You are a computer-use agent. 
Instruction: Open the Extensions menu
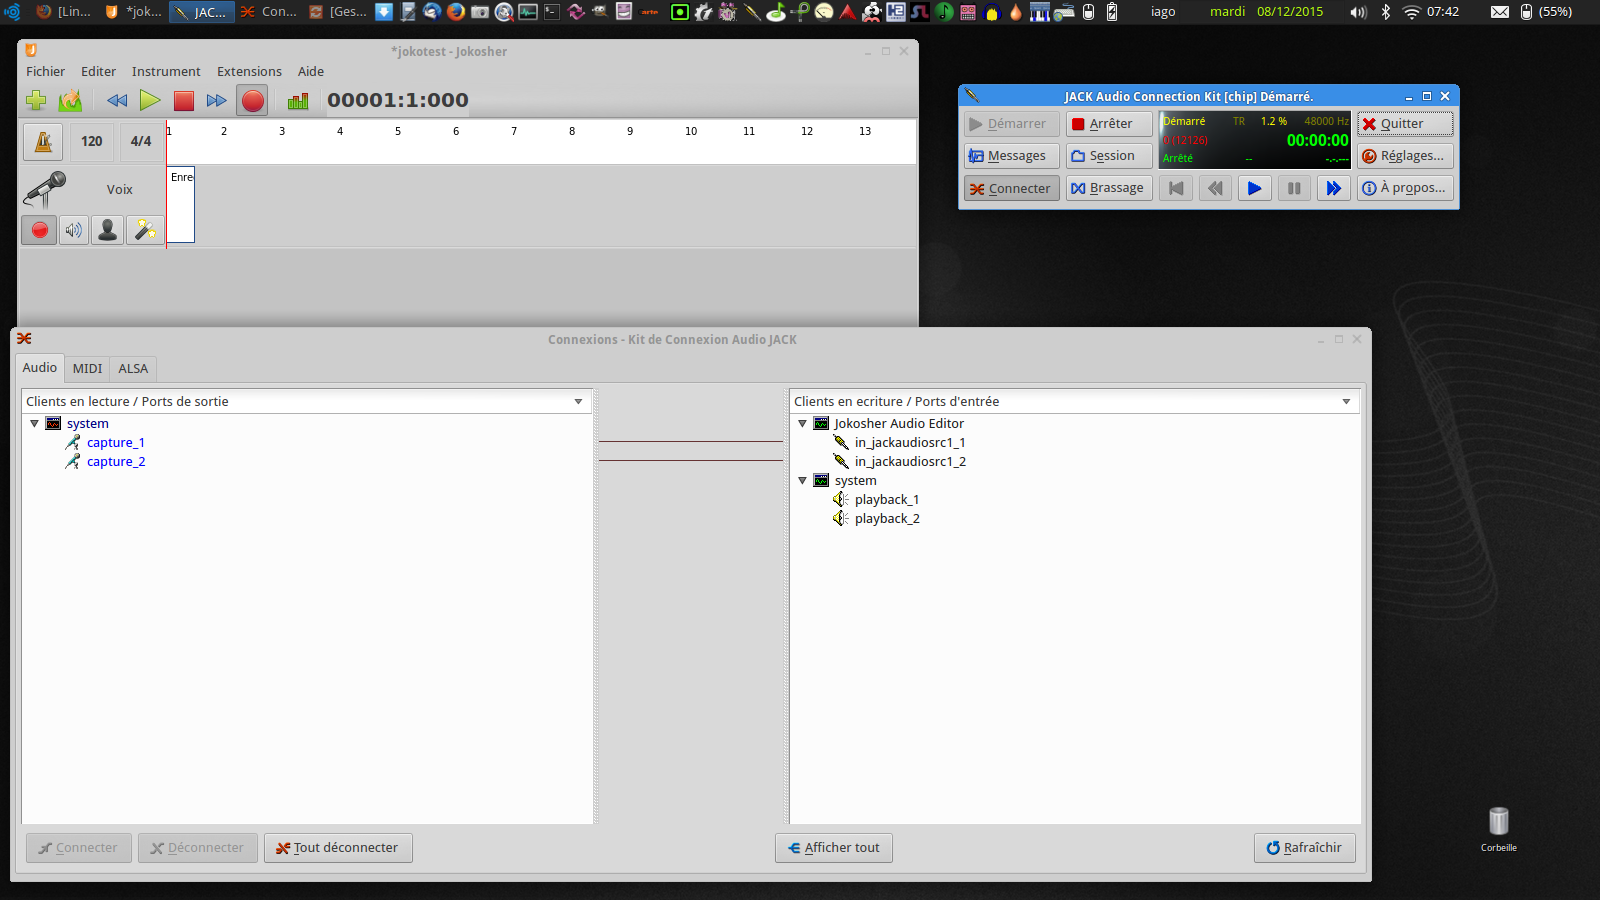(249, 71)
